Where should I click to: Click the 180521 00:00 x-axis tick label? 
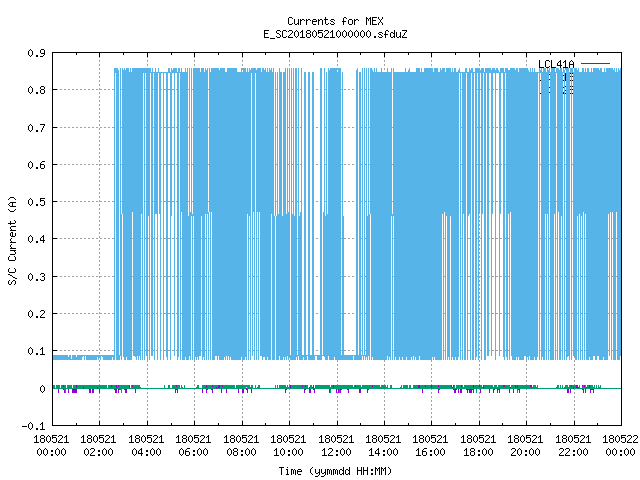[x=51, y=446]
